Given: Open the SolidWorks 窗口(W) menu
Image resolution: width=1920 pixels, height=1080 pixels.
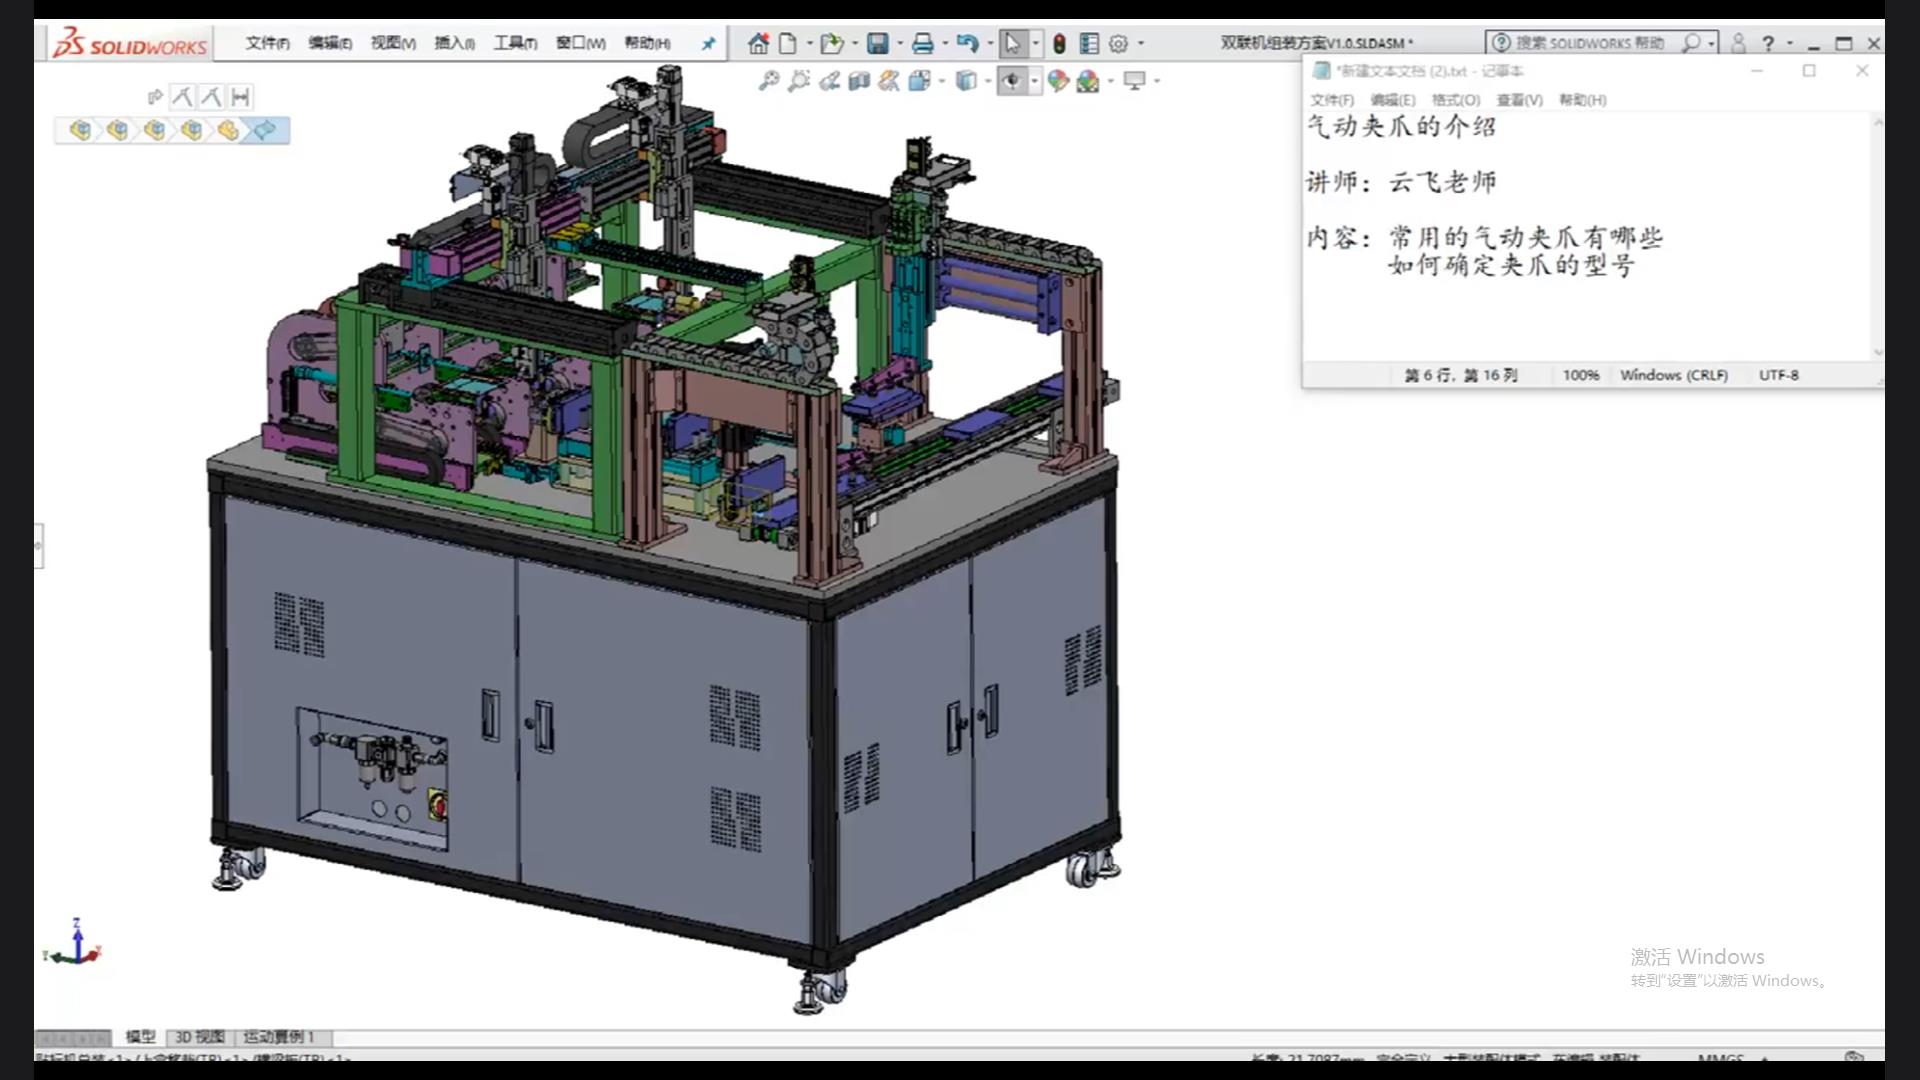Looking at the screenshot, I should [581, 43].
